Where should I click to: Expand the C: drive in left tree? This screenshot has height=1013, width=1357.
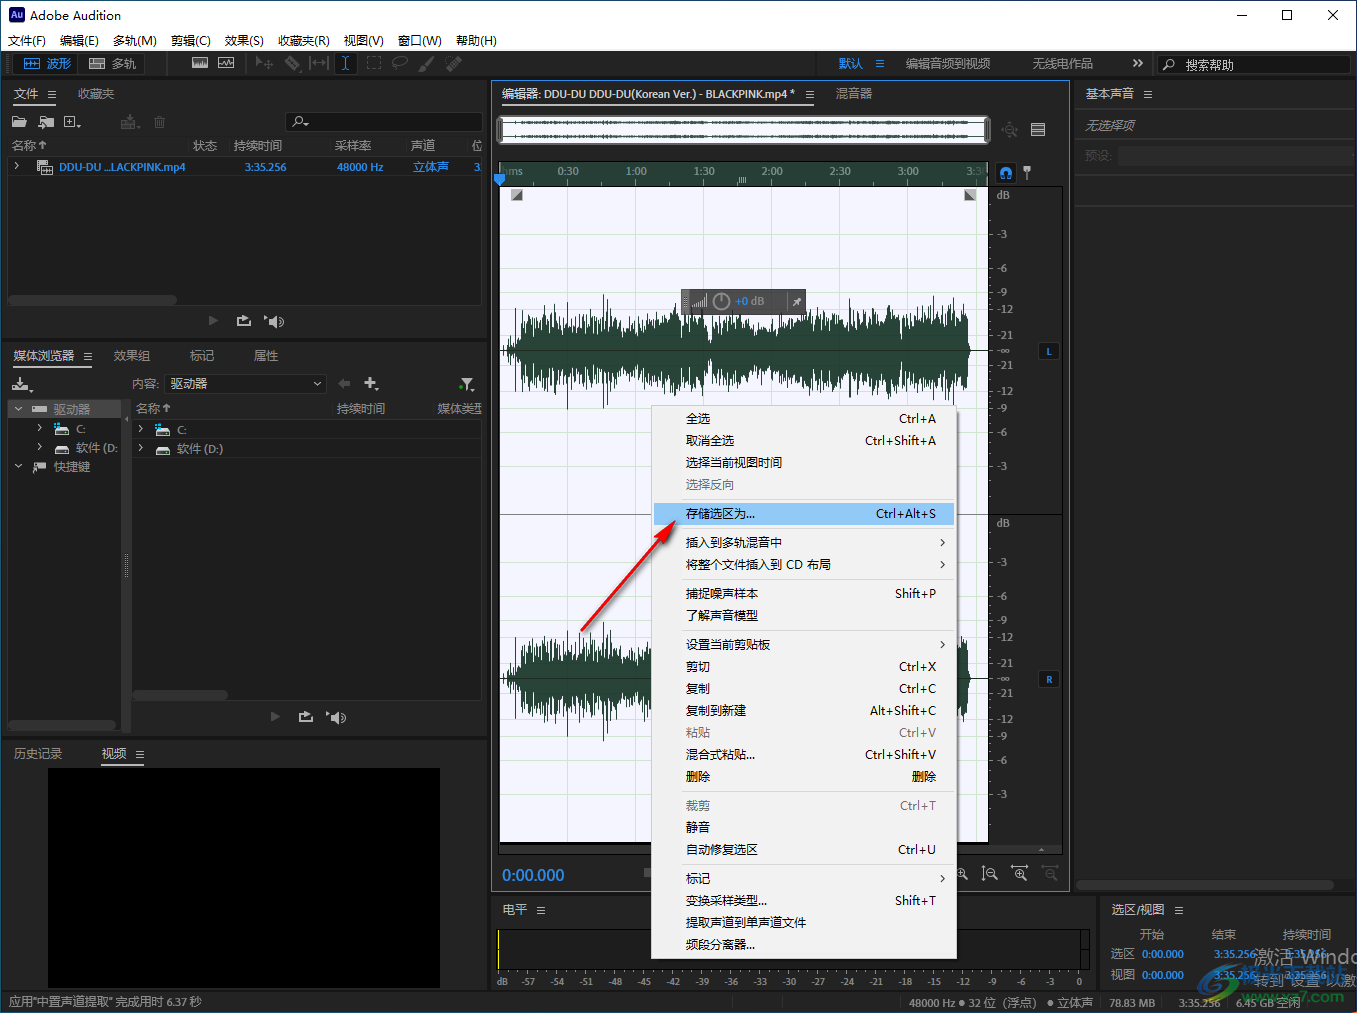point(40,428)
